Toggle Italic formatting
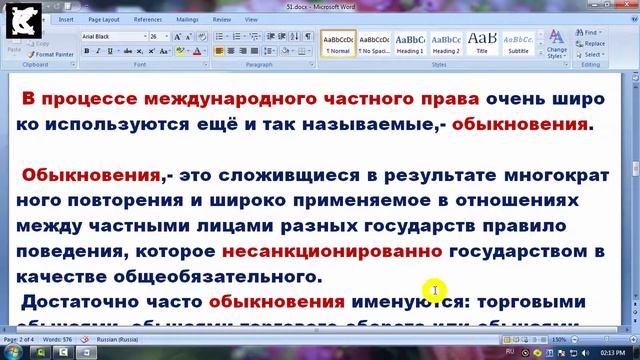Image resolution: width=640 pixels, height=360 pixels. pos(98,51)
